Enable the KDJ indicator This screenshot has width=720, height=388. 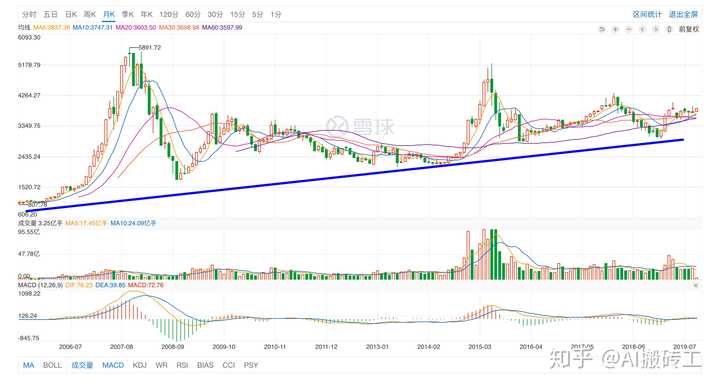[x=140, y=365]
